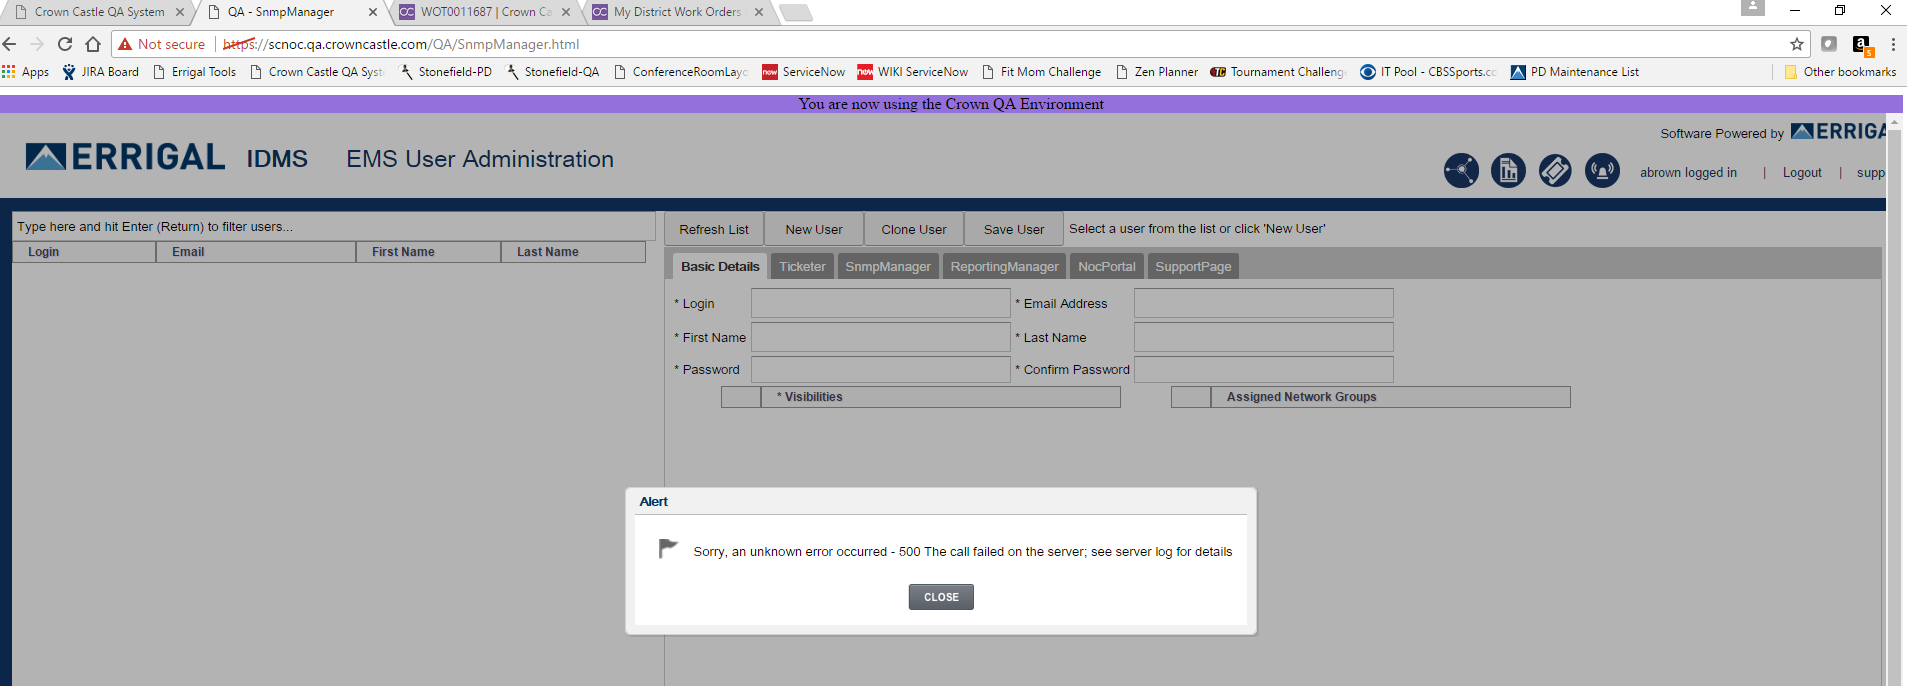Click the New User button
Image resolution: width=1907 pixels, height=686 pixels.
813,229
